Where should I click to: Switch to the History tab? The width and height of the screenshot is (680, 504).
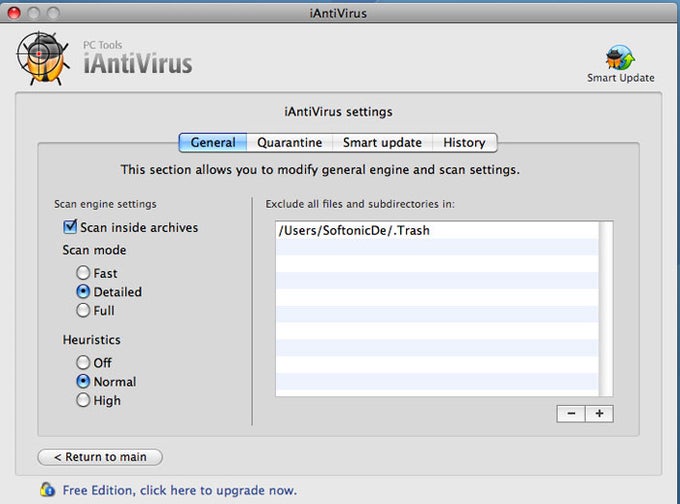464,142
